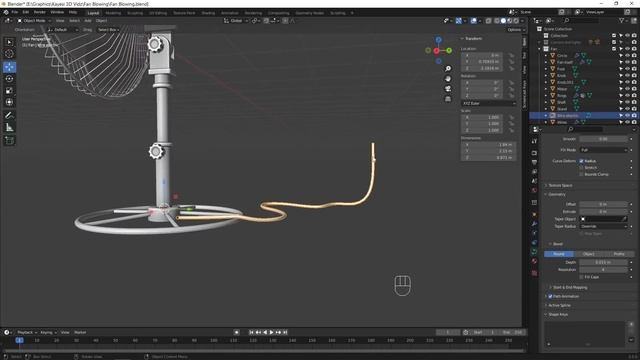The height and width of the screenshot is (360, 640).
Task: Click the outliner filter funnel icon
Action: click(622, 20)
